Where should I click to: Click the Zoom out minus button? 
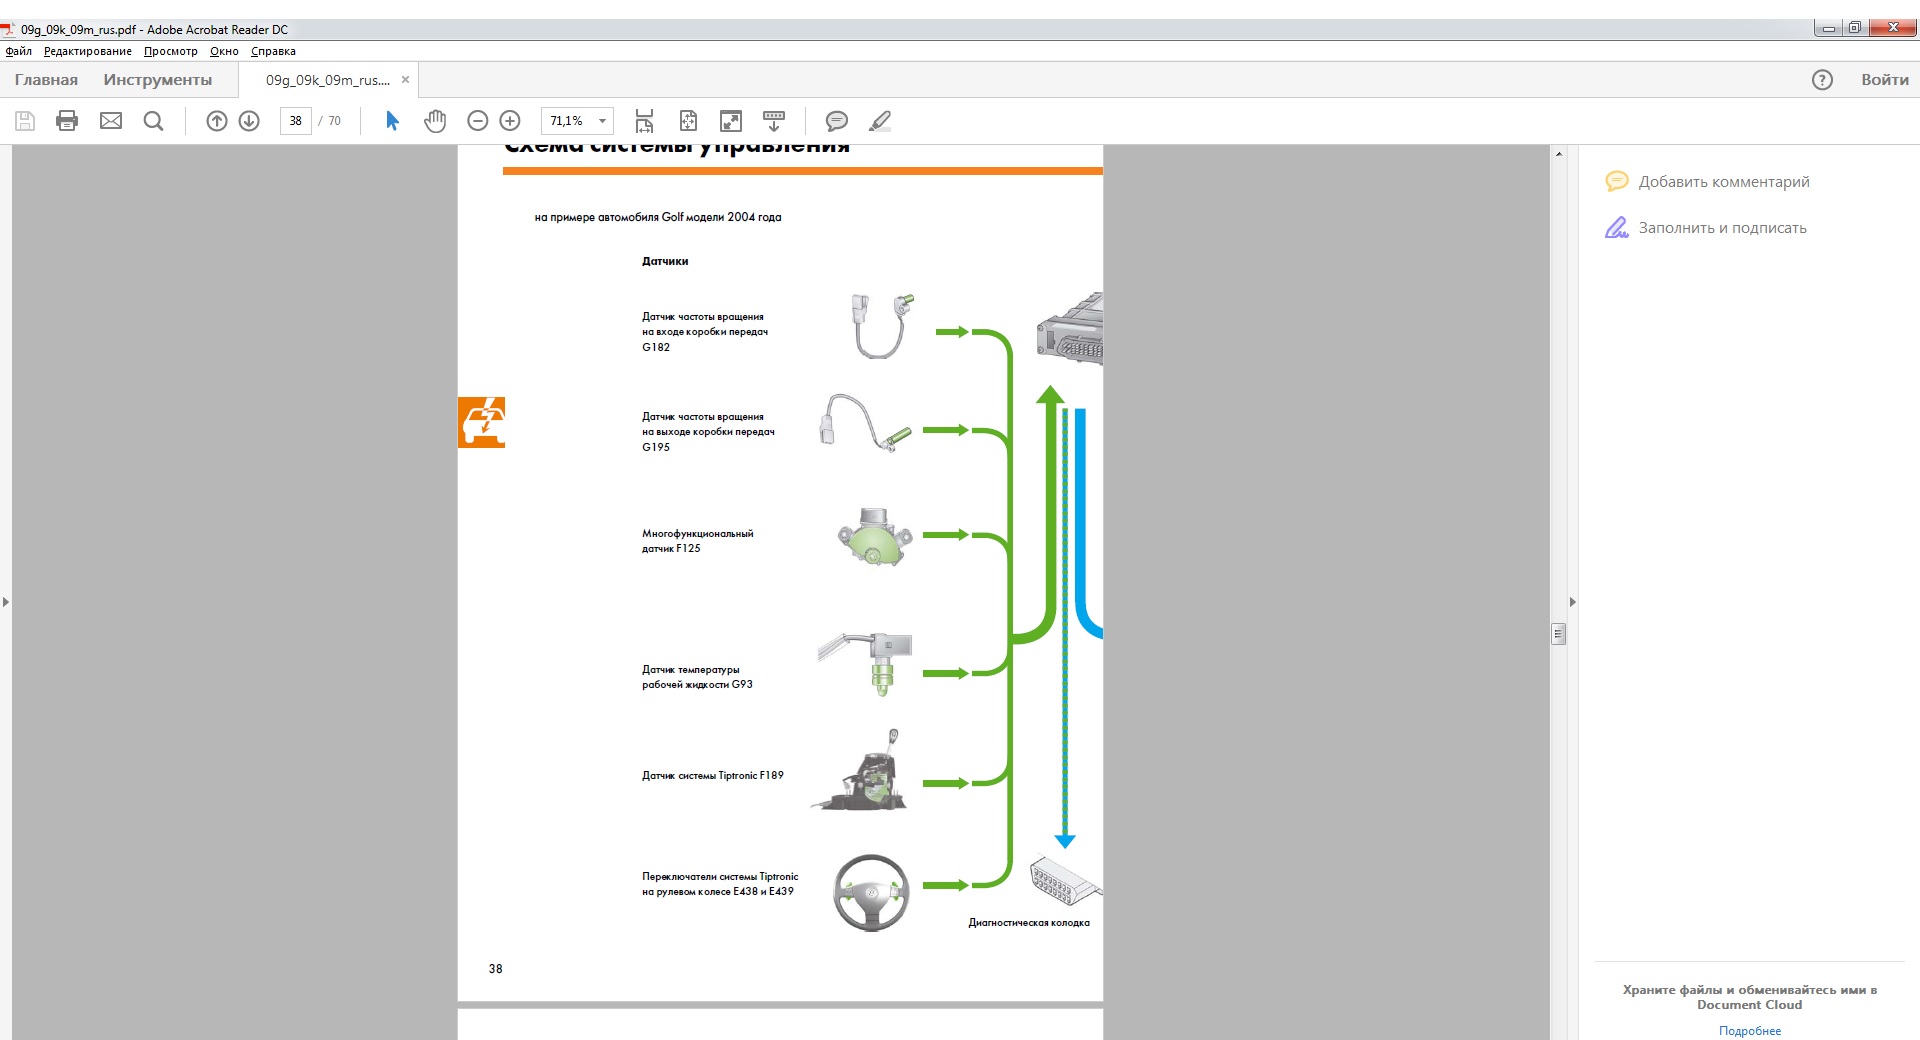478,121
